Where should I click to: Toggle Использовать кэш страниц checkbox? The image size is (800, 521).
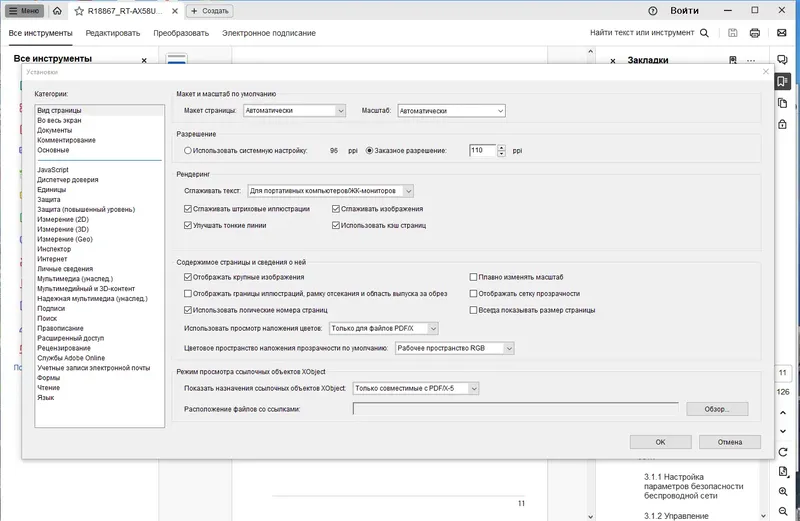point(336,225)
